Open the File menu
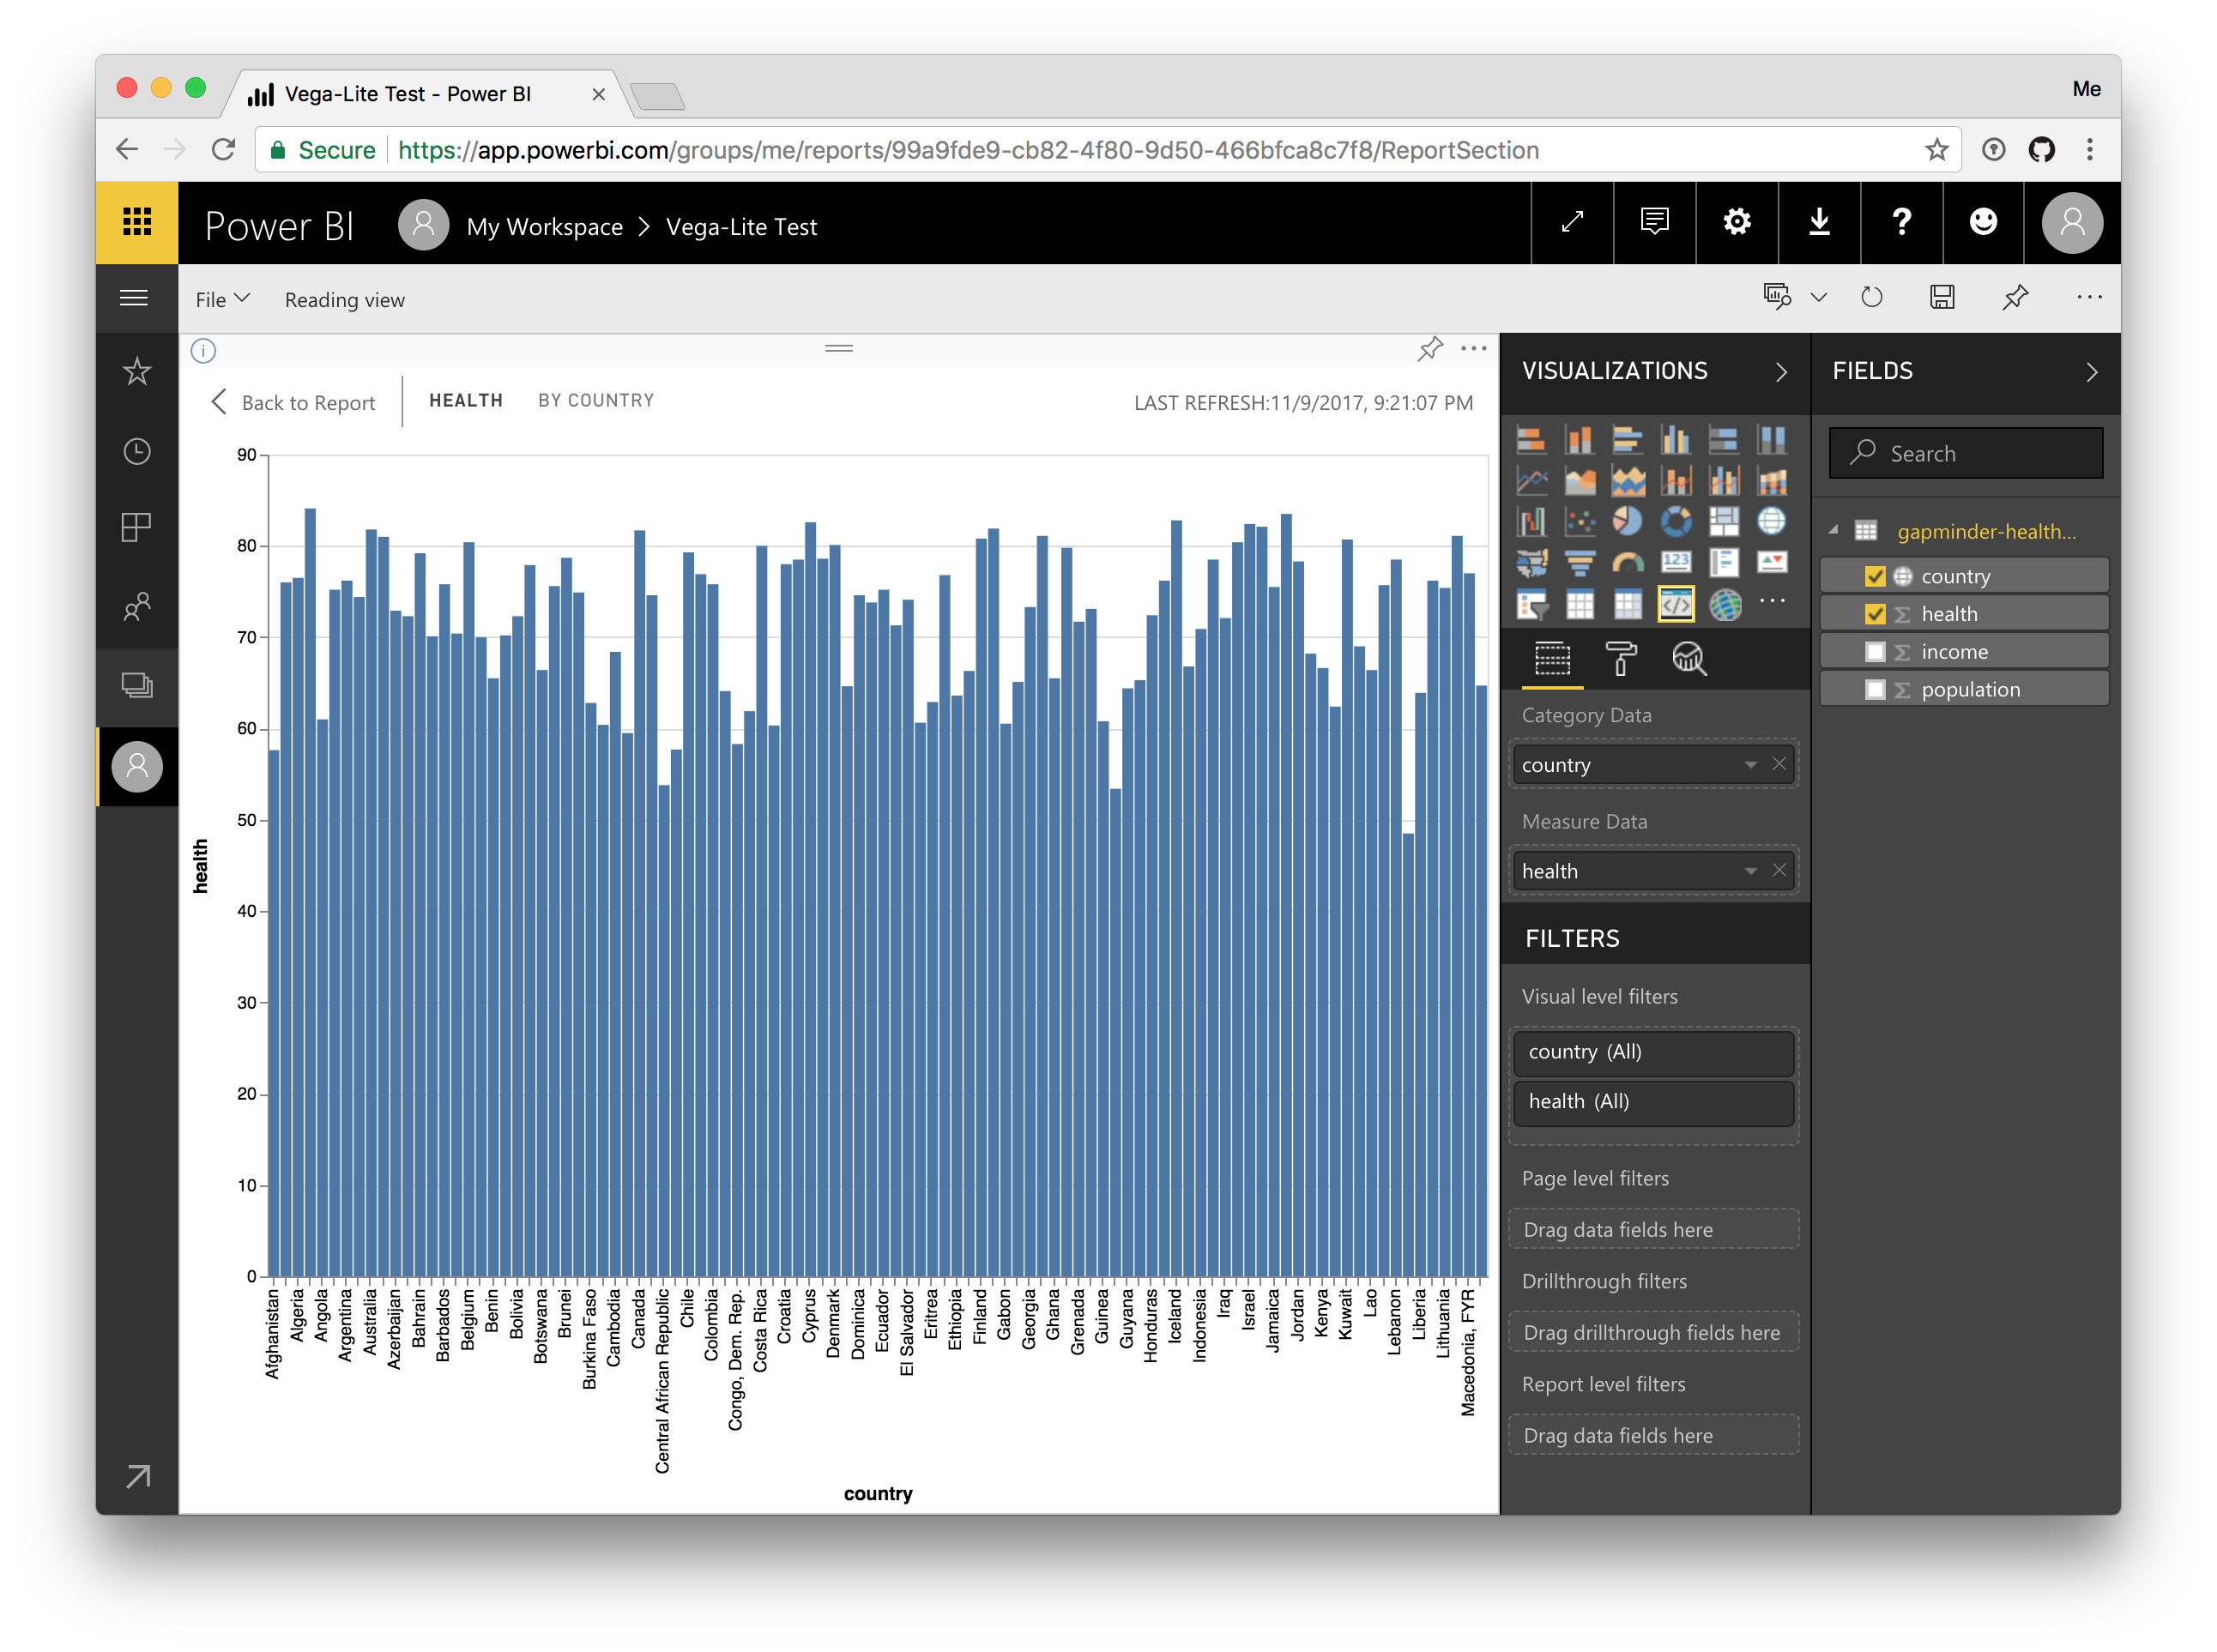 click(x=222, y=300)
